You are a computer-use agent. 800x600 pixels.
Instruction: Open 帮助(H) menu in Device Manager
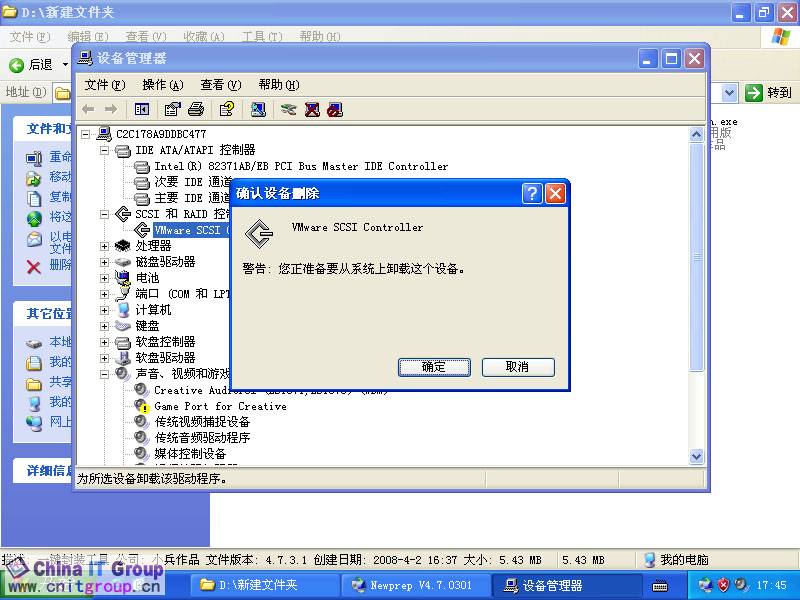(x=279, y=85)
